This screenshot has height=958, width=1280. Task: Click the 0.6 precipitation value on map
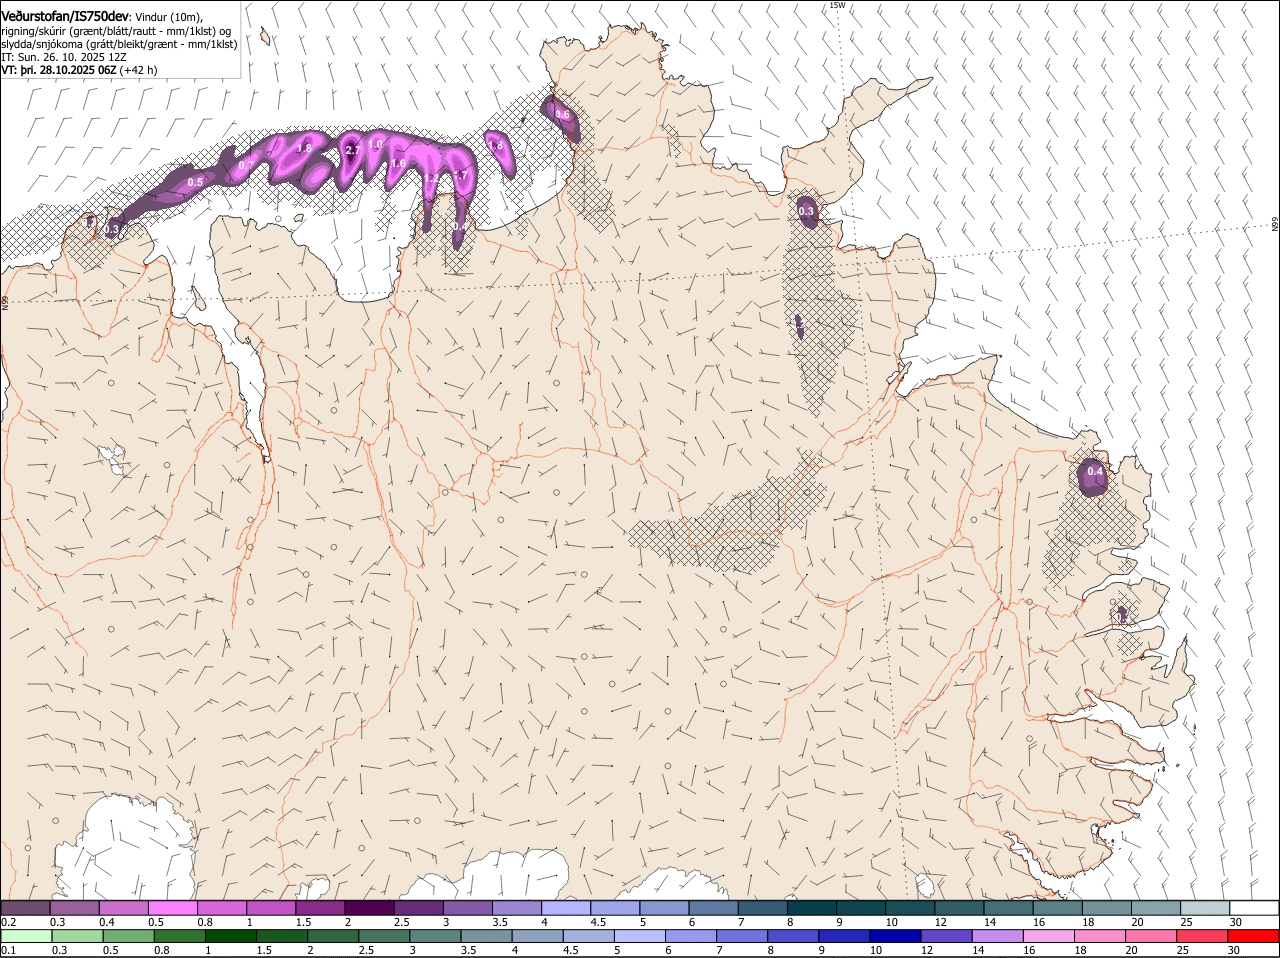click(562, 114)
